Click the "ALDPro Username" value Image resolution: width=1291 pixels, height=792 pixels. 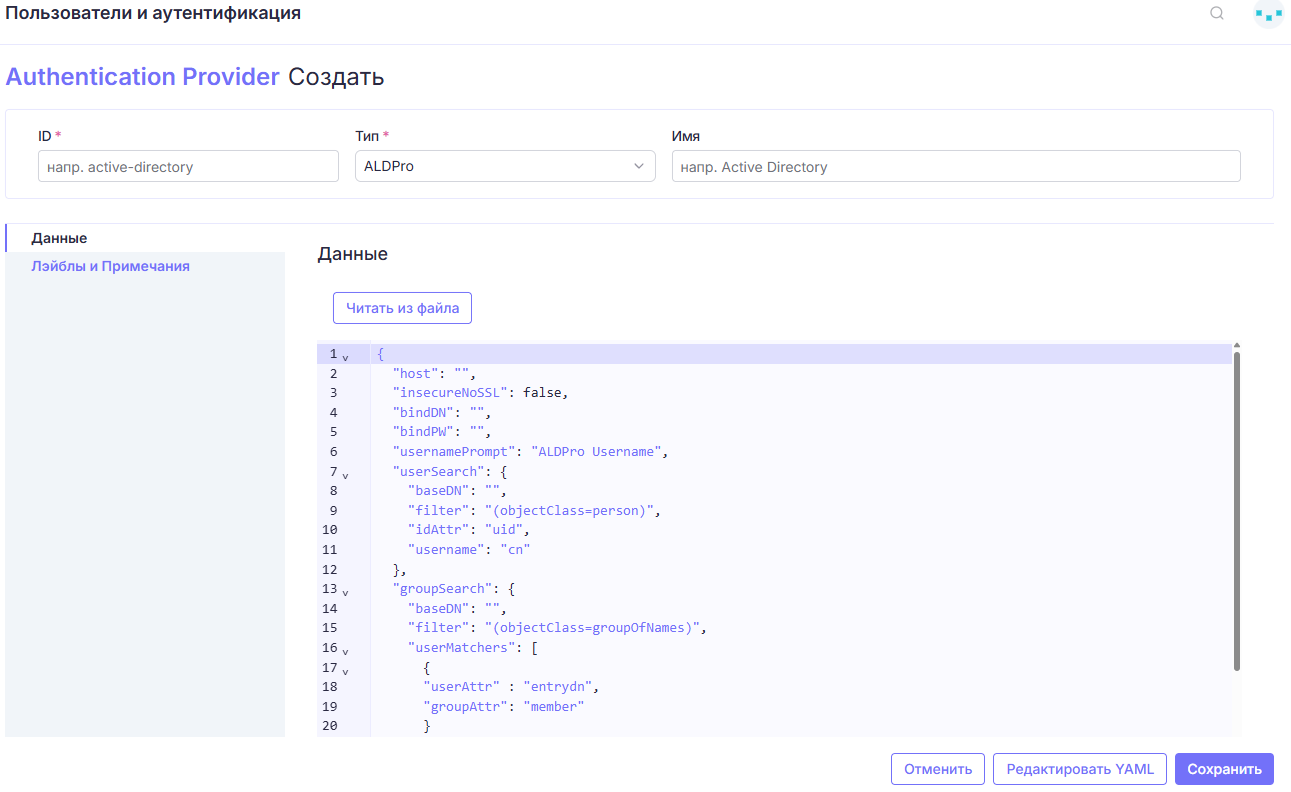(595, 452)
